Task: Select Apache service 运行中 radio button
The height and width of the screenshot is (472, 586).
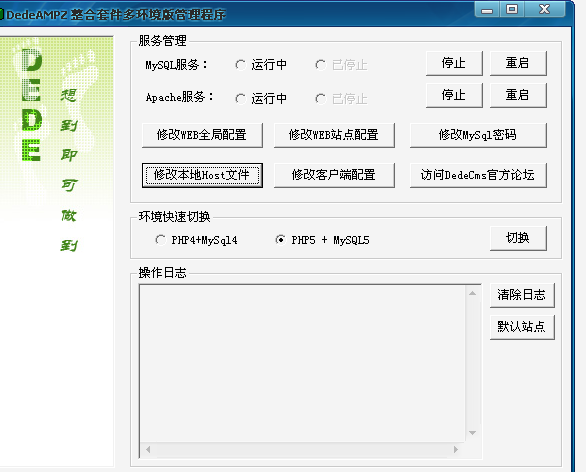Action: [241, 99]
